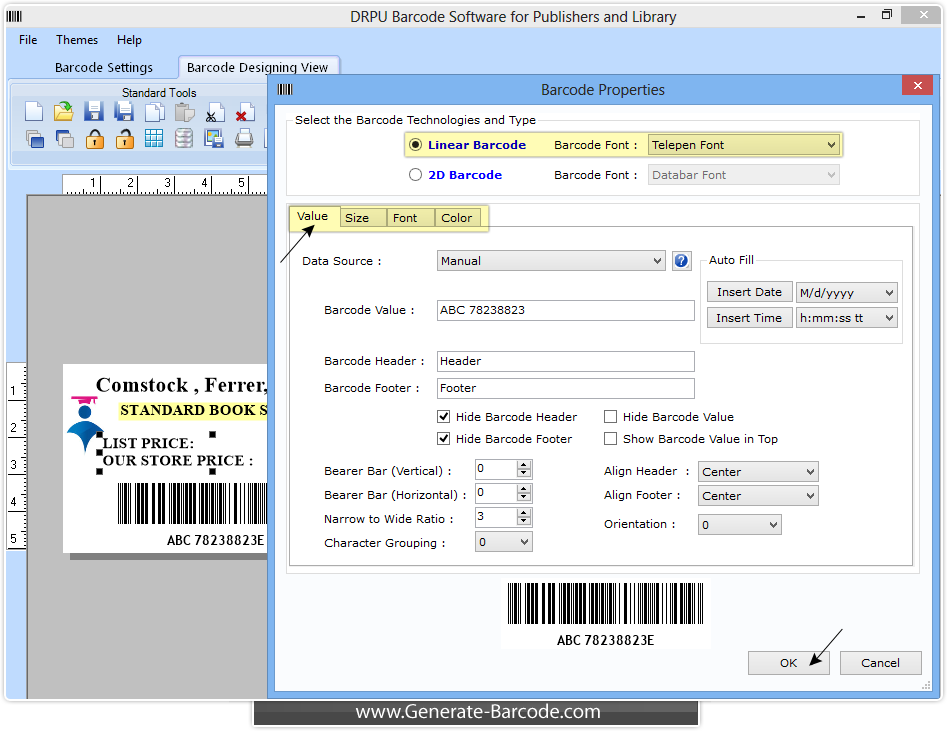Increase Narrow to Wide Ratio stepper

pyautogui.click(x=524, y=513)
